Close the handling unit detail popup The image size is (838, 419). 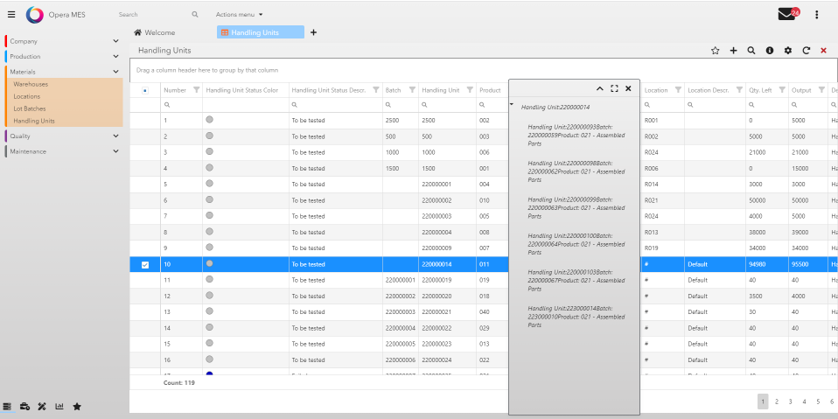click(628, 89)
